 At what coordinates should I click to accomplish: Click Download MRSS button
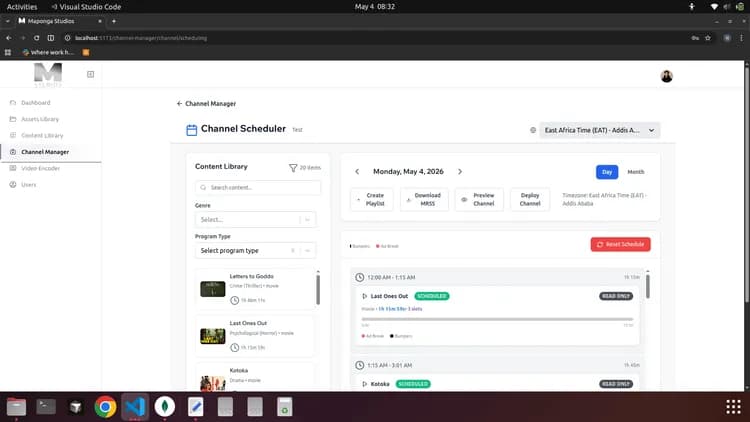point(424,200)
